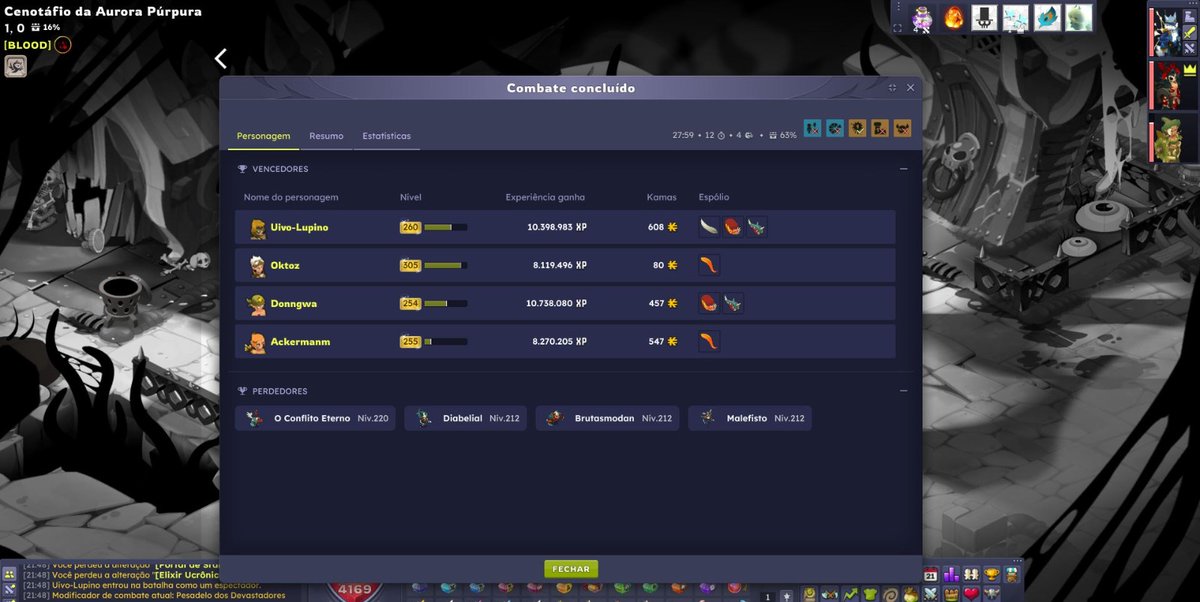Open the gold kamas bag icon
The height and width of the screenshot is (602, 1200).
click(x=910, y=595)
